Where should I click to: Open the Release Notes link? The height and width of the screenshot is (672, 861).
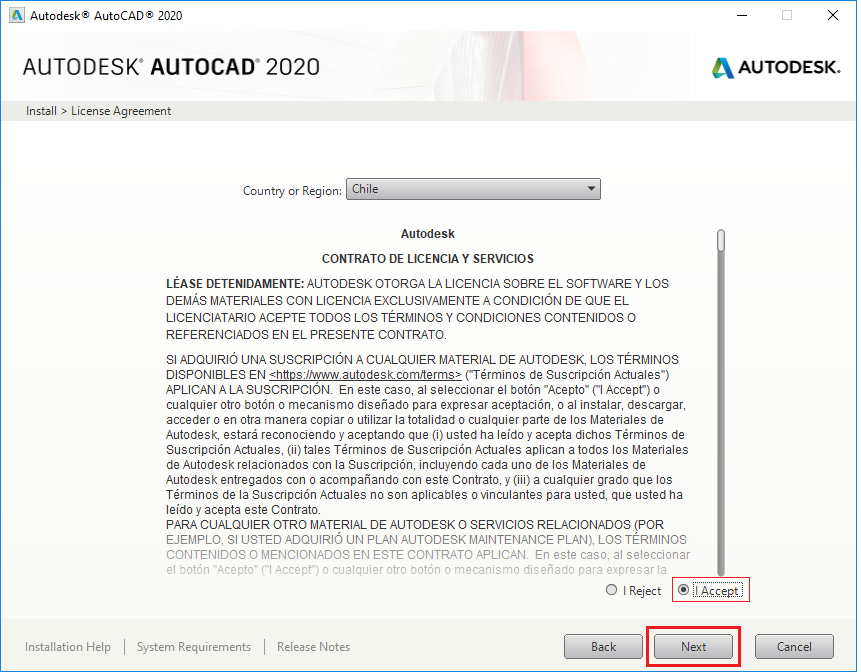pos(314,647)
